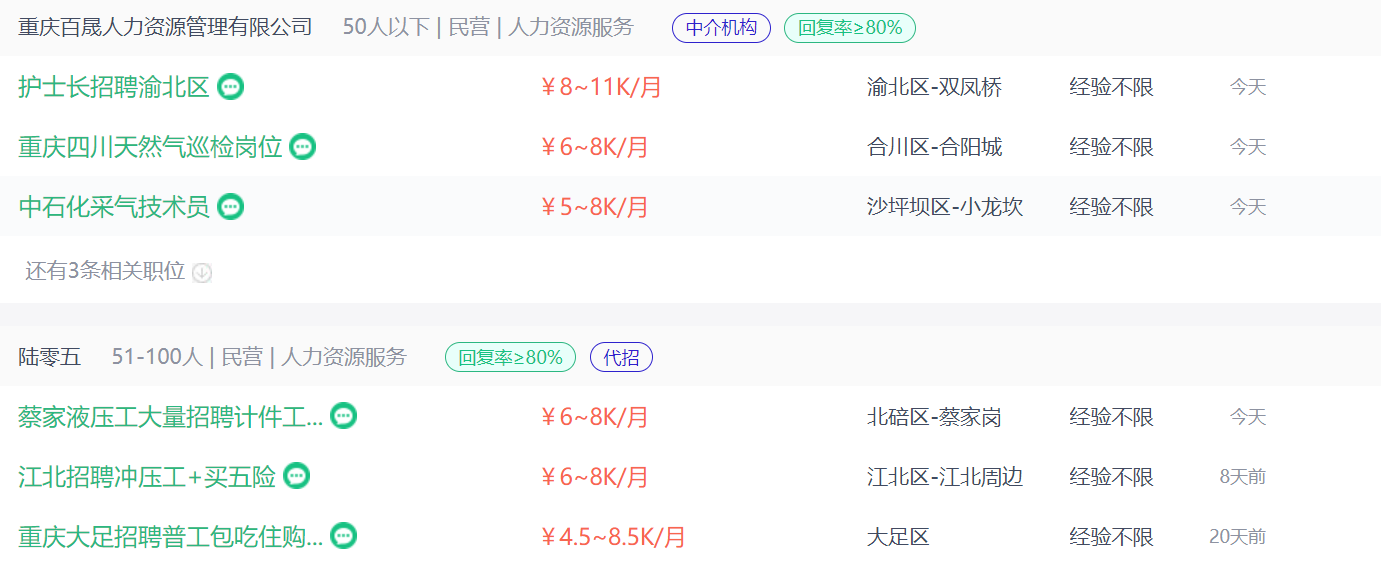Image resolution: width=1381 pixels, height=565 pixels.
Task: Click the 代招 tag
Action: [x=621, y=357]
